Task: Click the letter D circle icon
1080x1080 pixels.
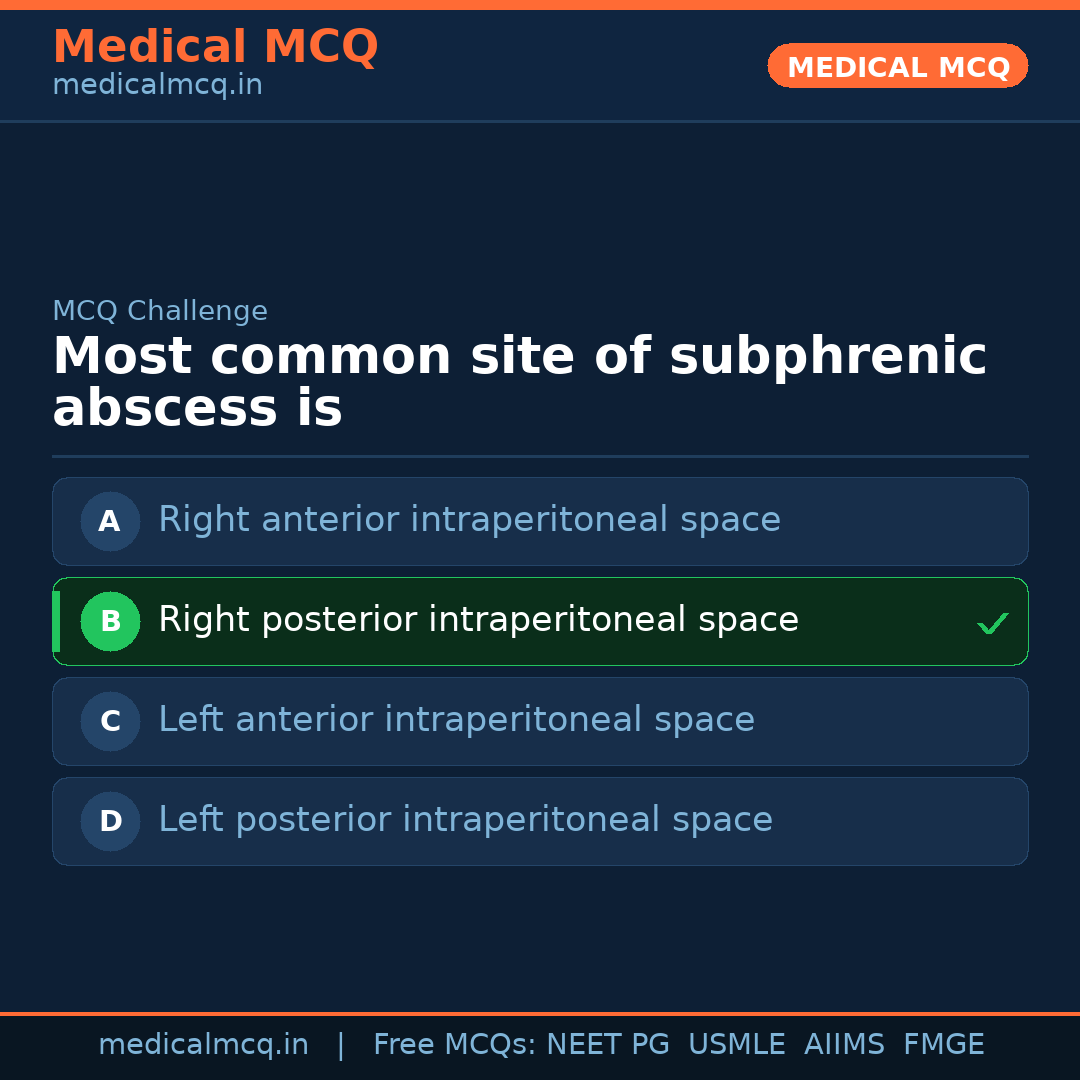Action: click(x=110, y=821)
